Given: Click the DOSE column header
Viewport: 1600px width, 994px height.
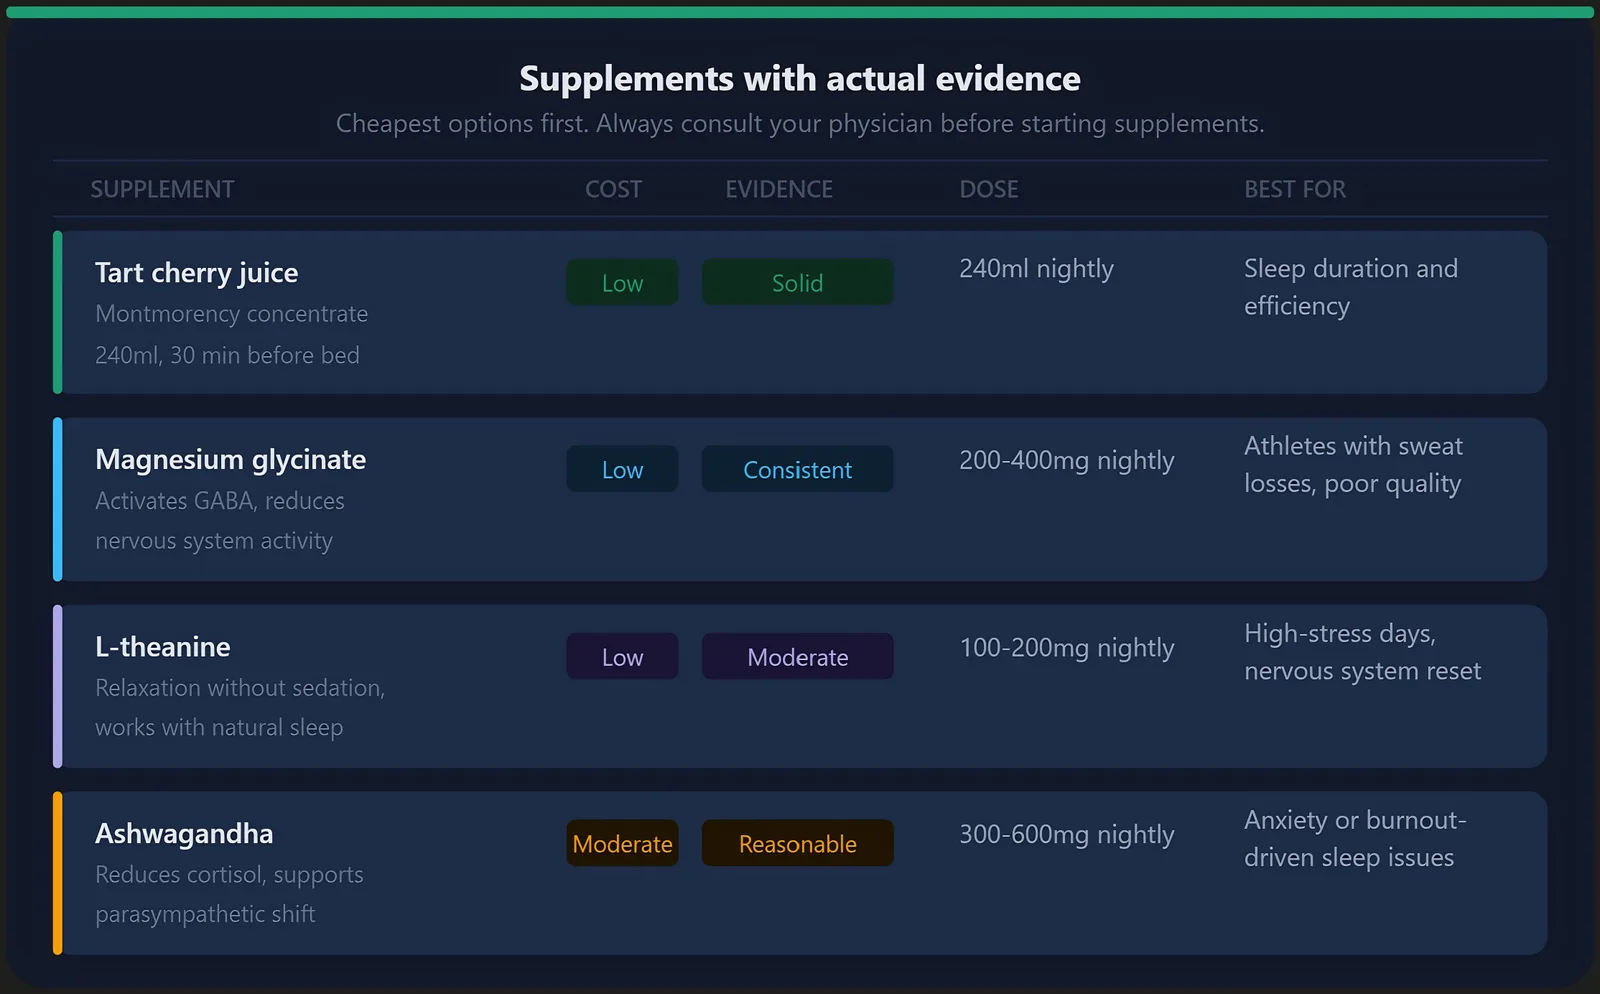Looking at the screenshot, I should click(x=989, y=189).
